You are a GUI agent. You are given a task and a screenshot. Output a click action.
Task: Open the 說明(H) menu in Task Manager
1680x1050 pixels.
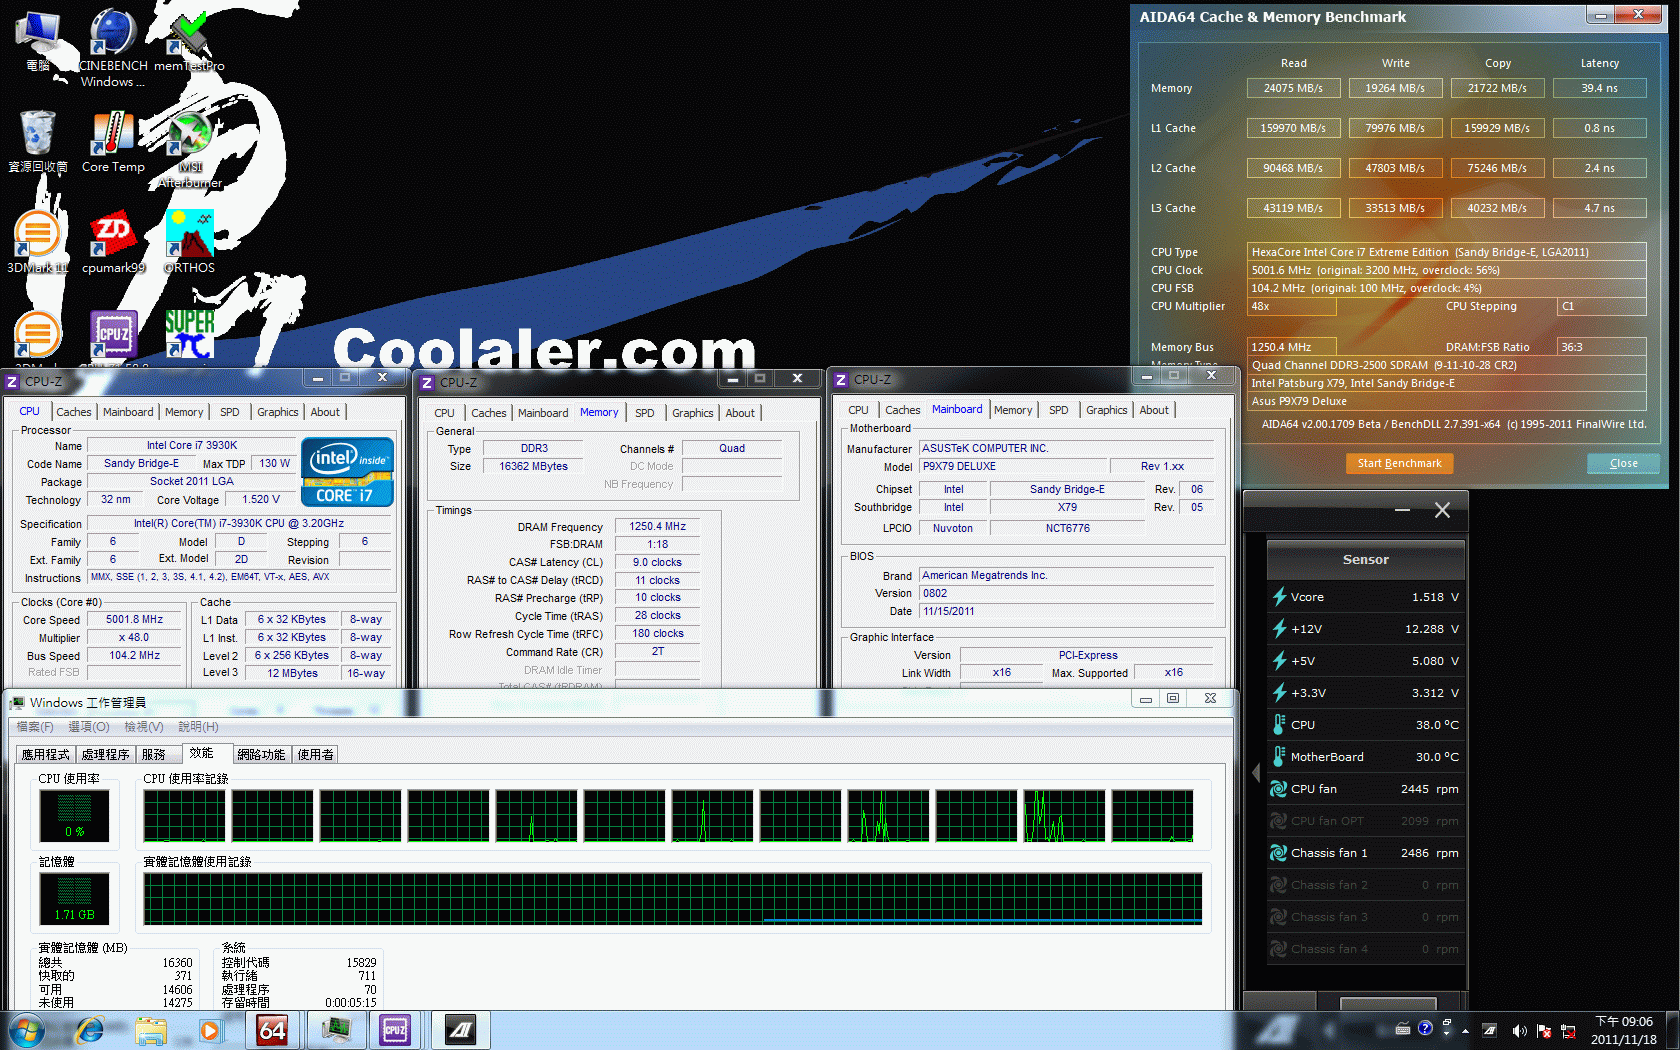click(198, 727)
